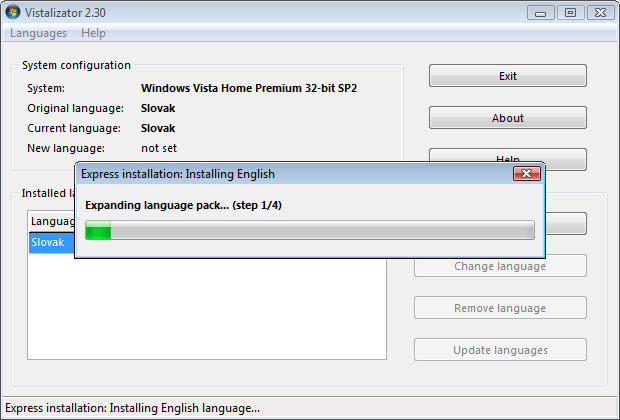
Task: Click the partially hidden Help button
Action: (x=507, y=155)
